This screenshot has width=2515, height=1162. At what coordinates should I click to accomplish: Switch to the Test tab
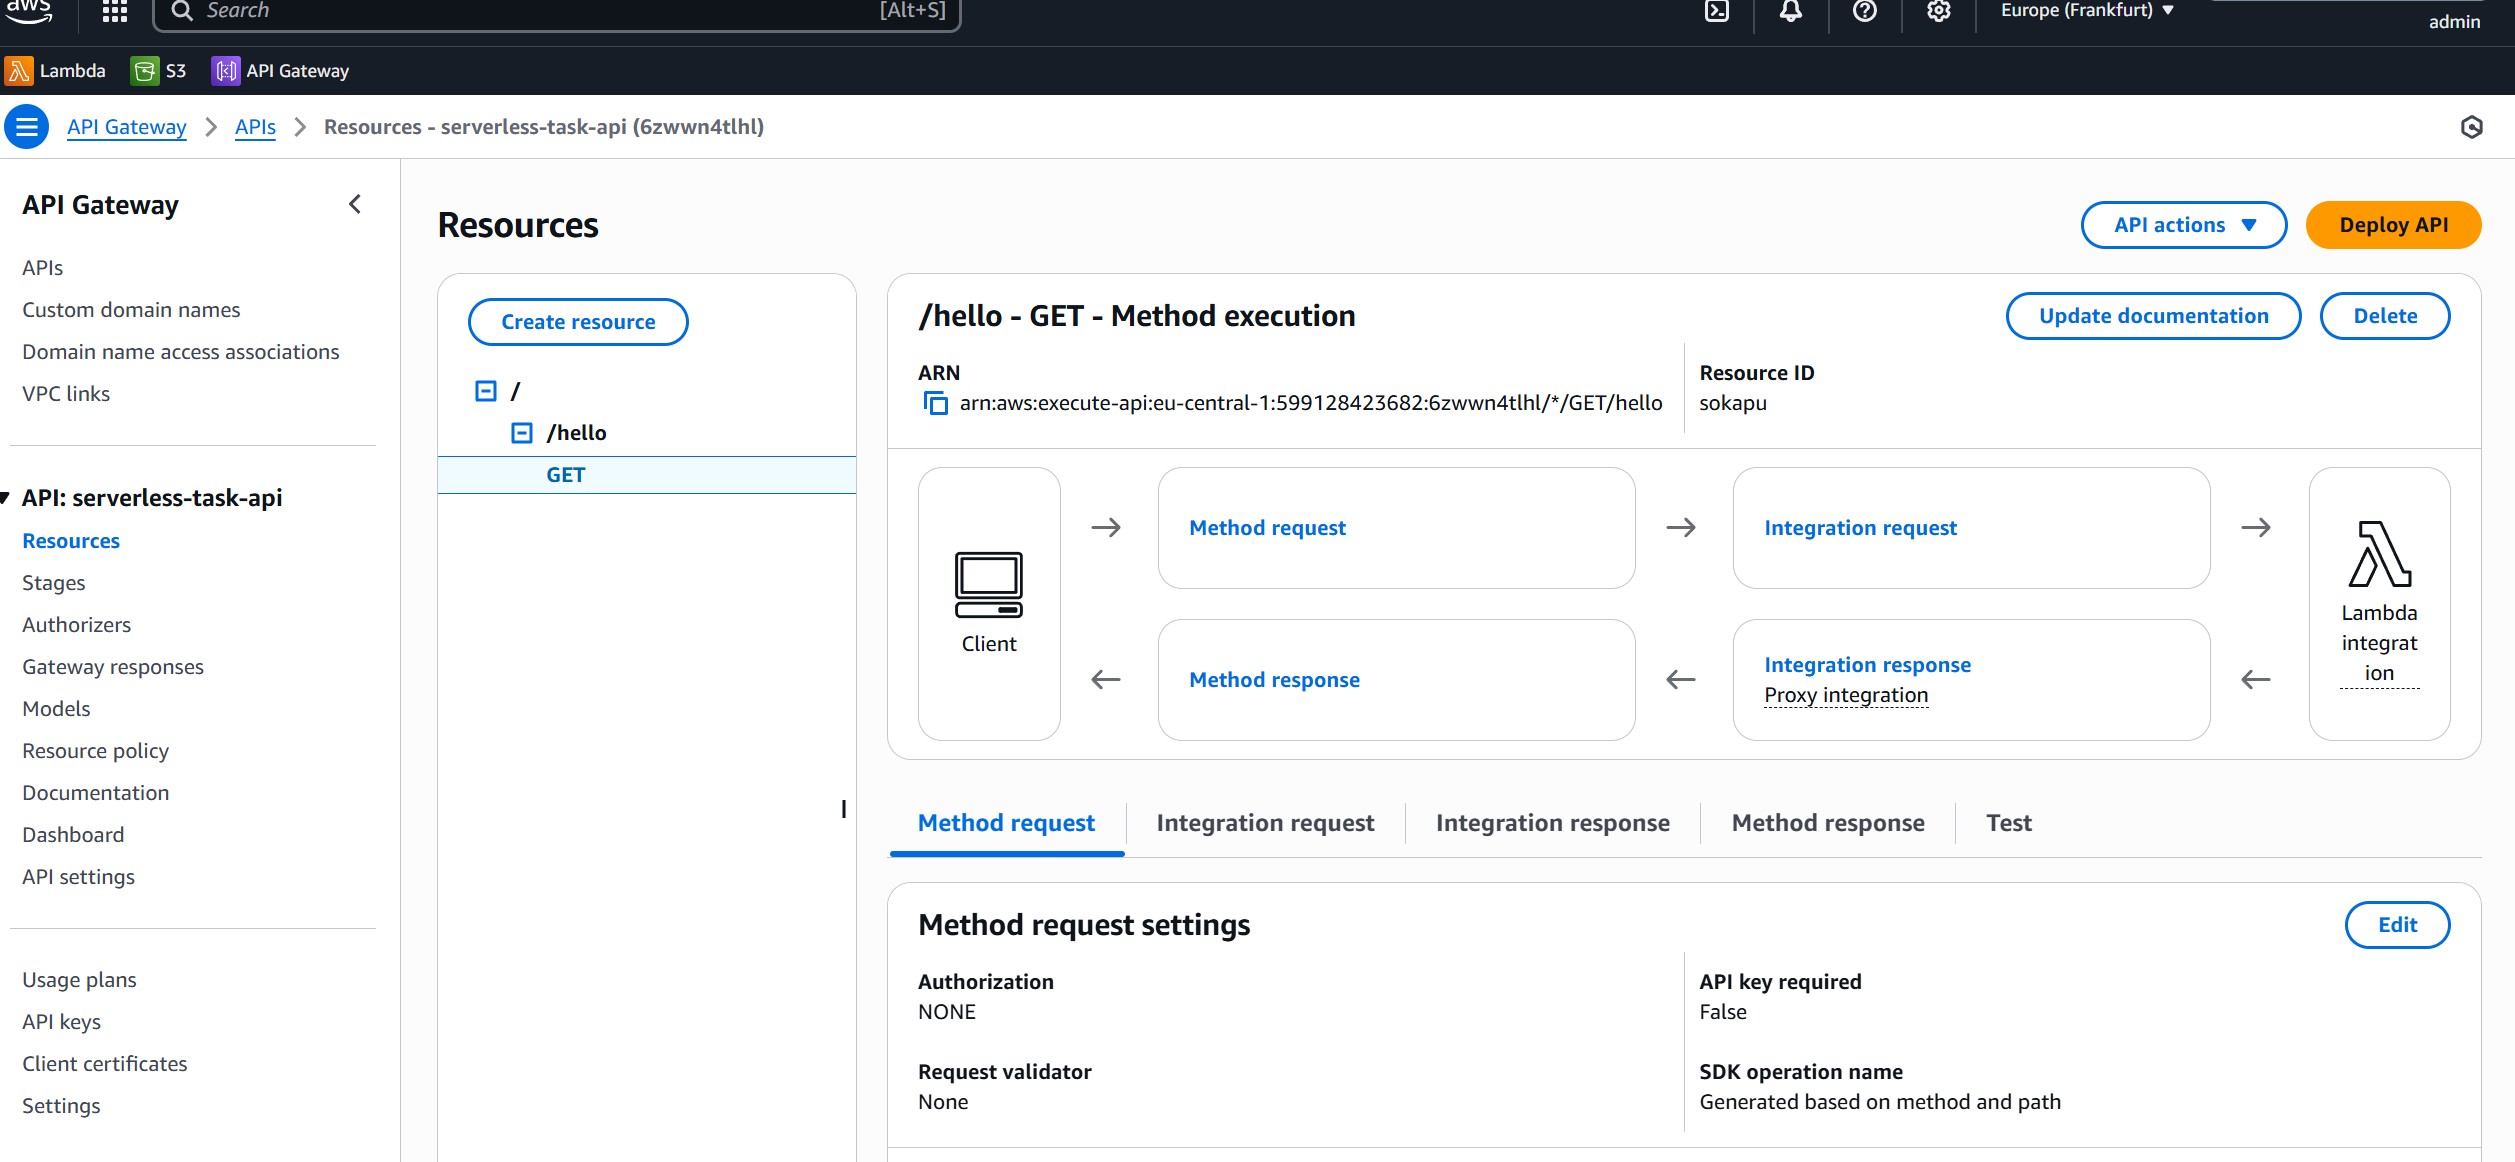2008,823
